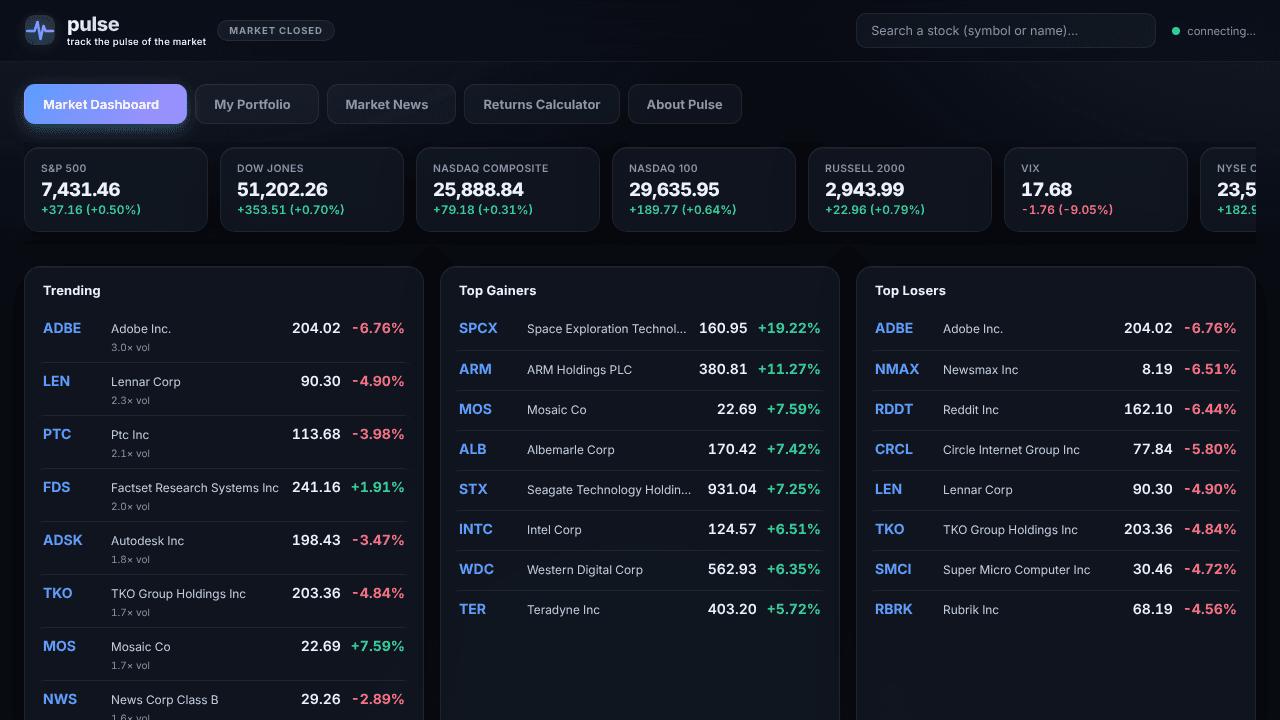Image resolution: width=1280 pixels, height=720 pixels.
Task: Focus the stock search field
Action: (x=1006, y=31)
